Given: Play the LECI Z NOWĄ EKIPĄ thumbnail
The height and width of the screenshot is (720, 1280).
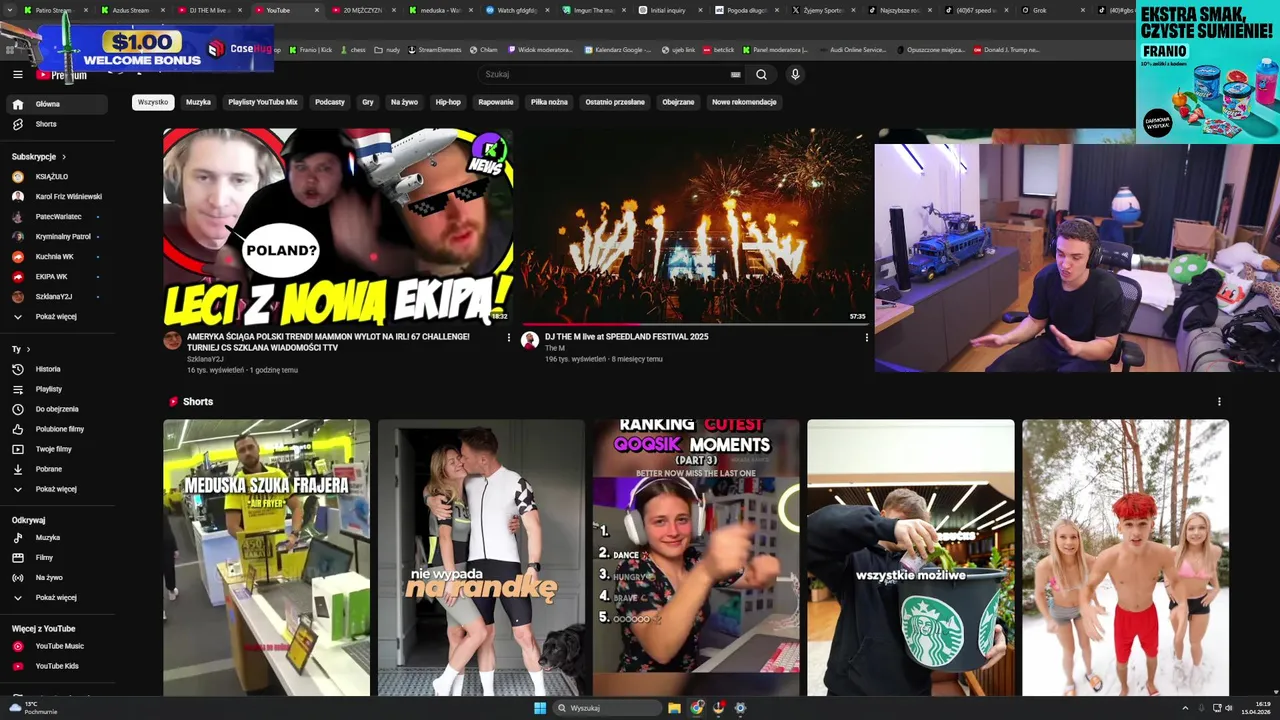Looking at the screenshot, I should (338, 226).
